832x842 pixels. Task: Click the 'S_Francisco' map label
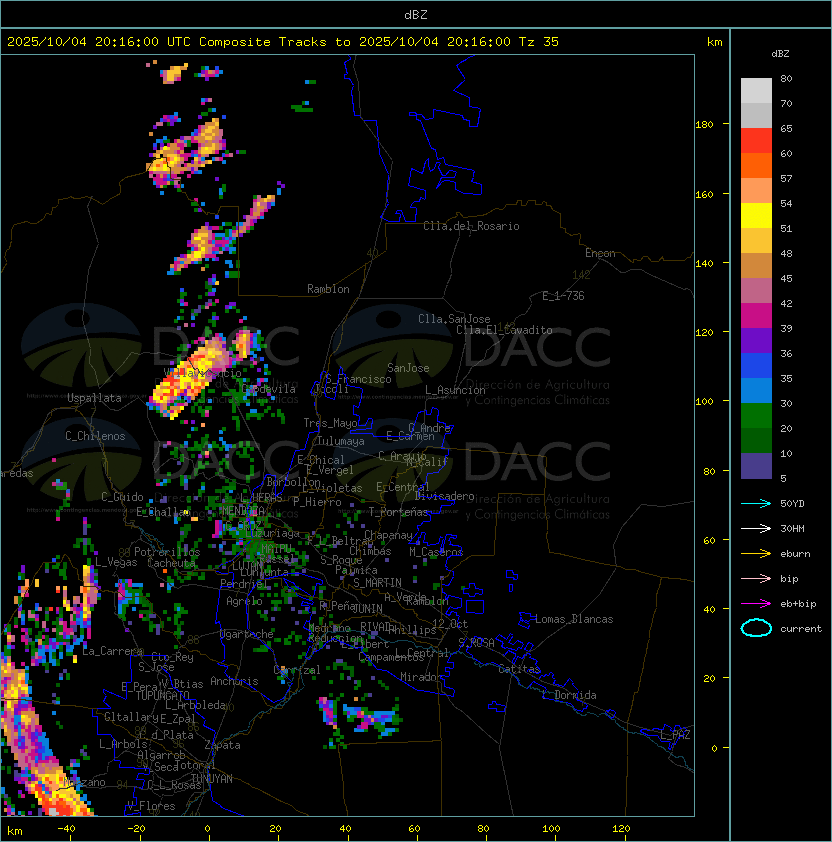[x=358, y=379]
